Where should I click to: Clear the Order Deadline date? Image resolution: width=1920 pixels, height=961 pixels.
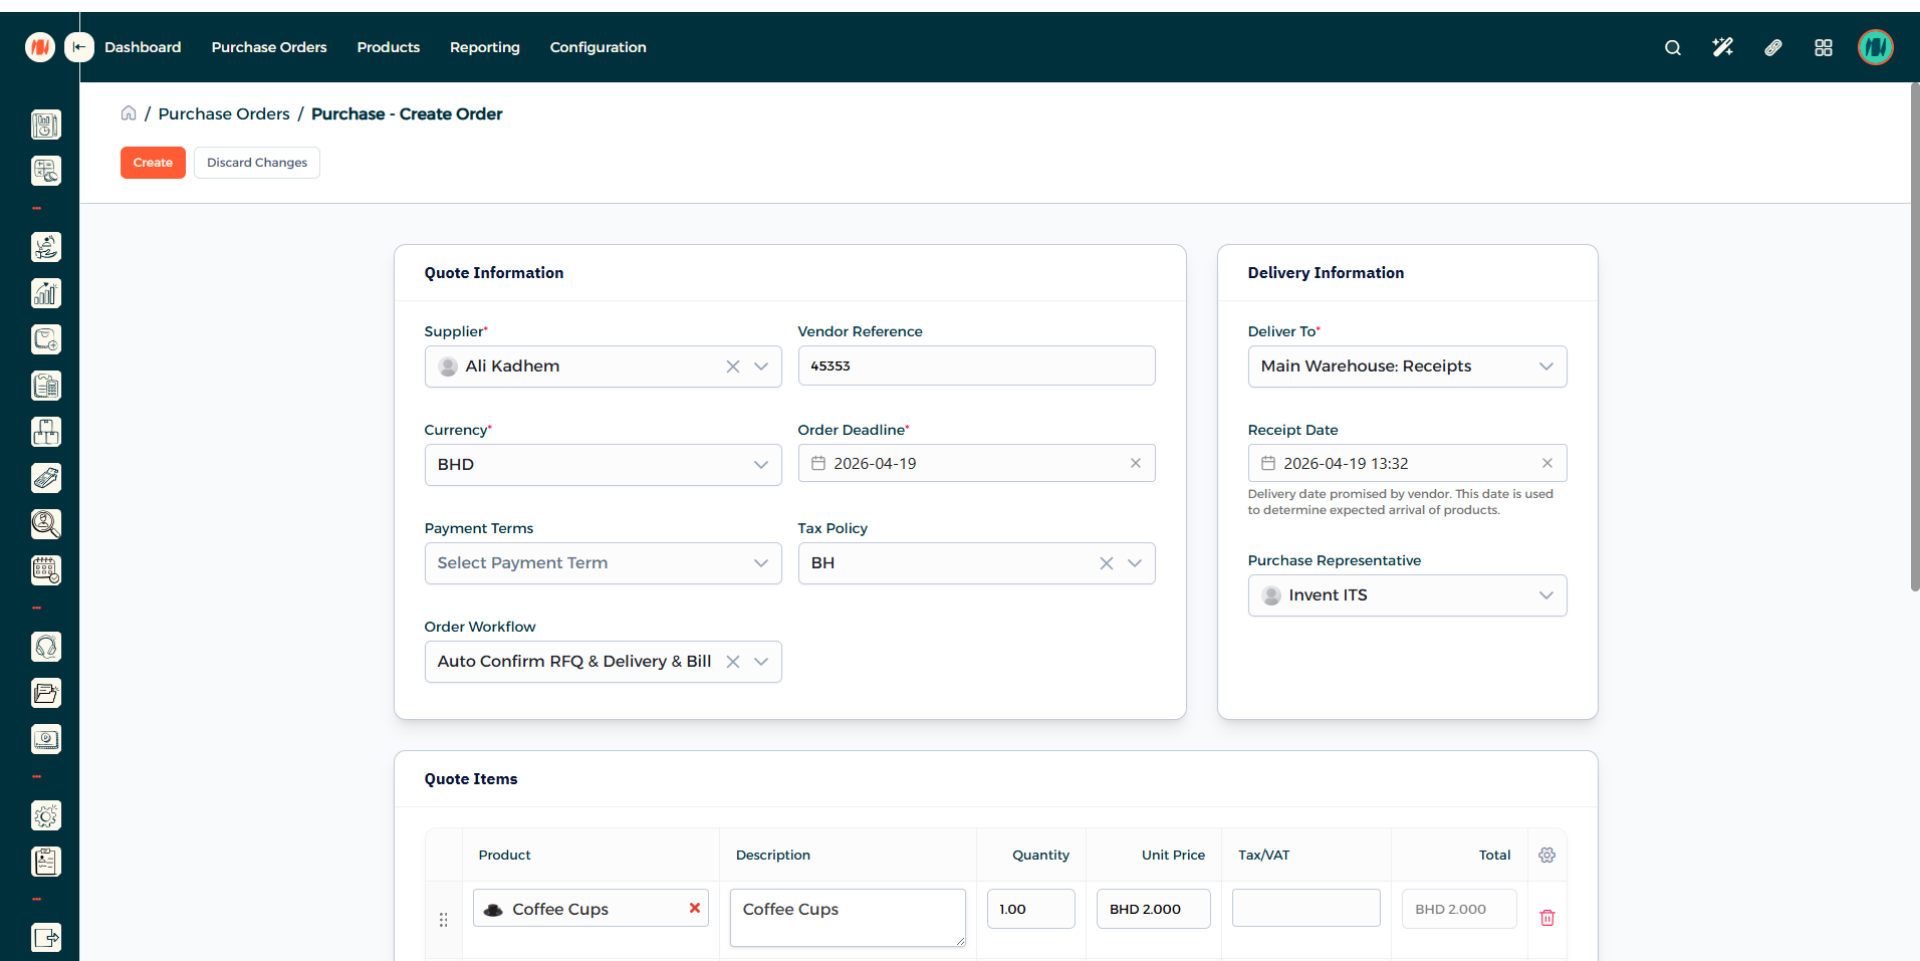point(1135,463)
